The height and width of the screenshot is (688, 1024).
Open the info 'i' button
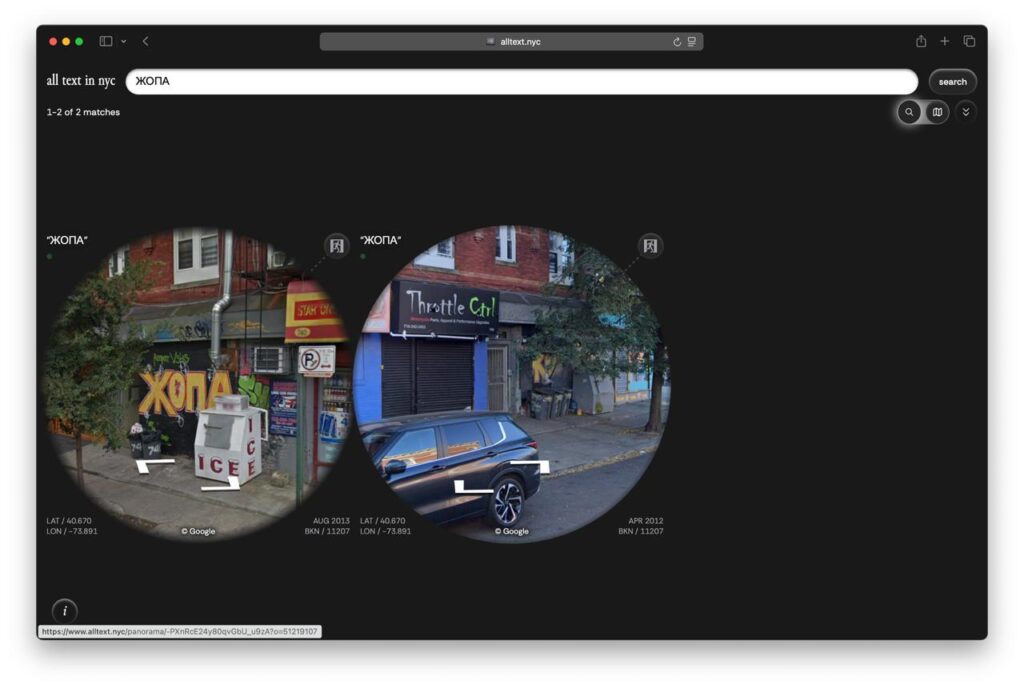coord(65,611)
